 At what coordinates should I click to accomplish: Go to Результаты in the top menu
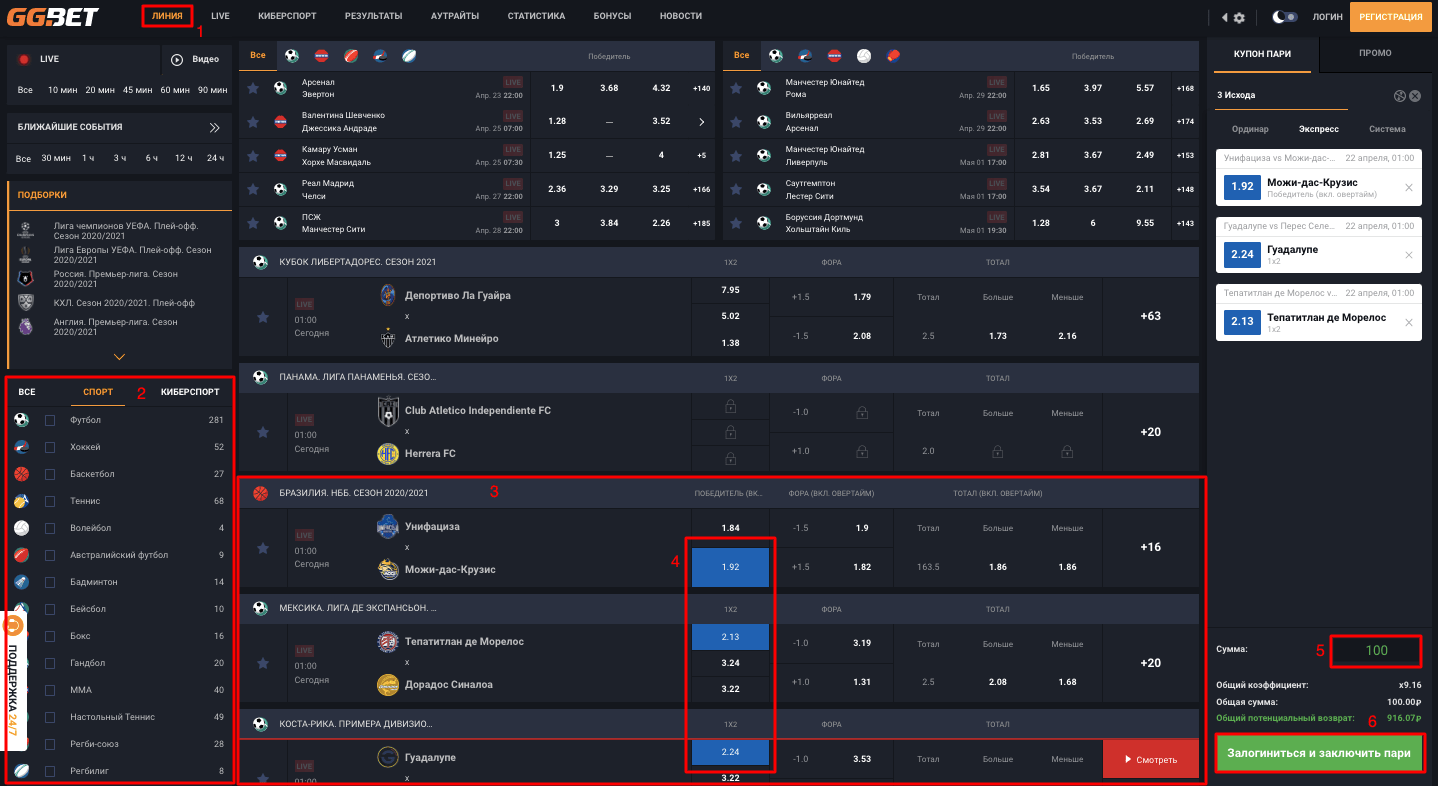tap(373, 17)
